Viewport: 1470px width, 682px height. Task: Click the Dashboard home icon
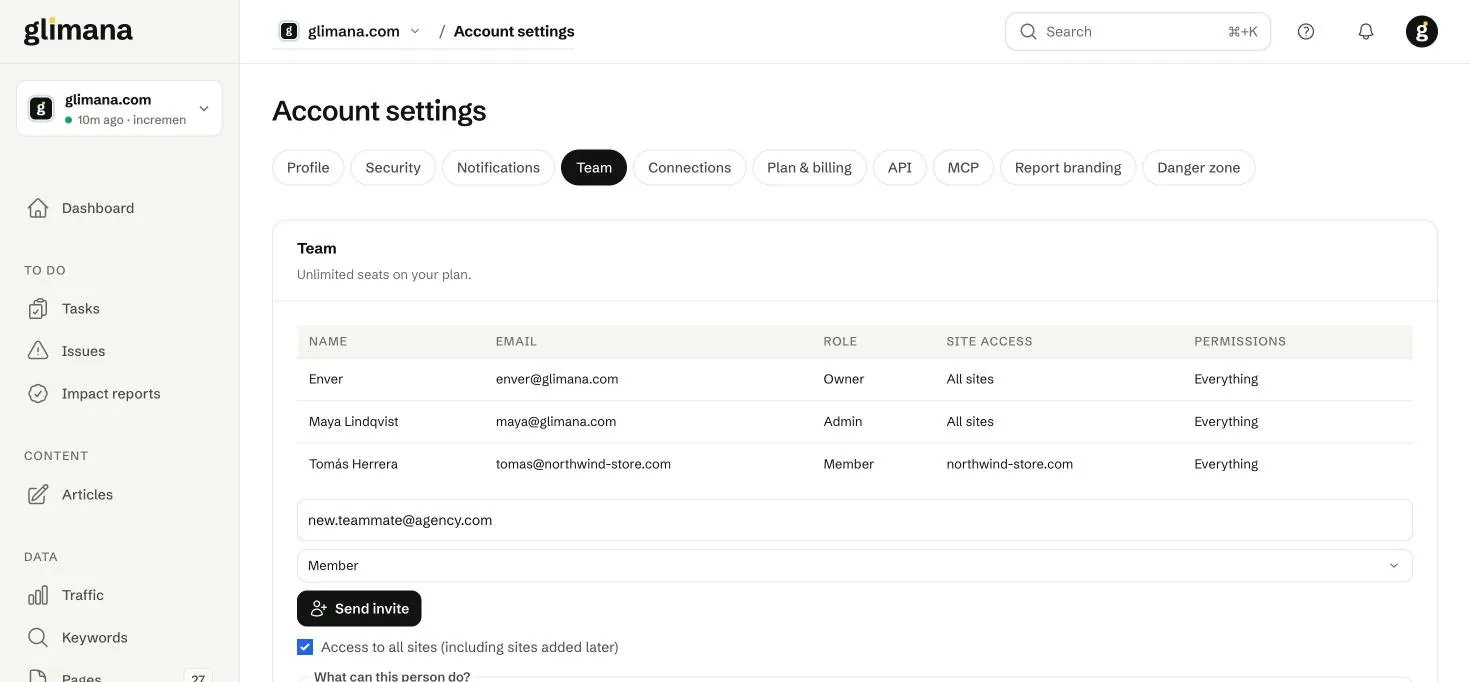(38, 208)
